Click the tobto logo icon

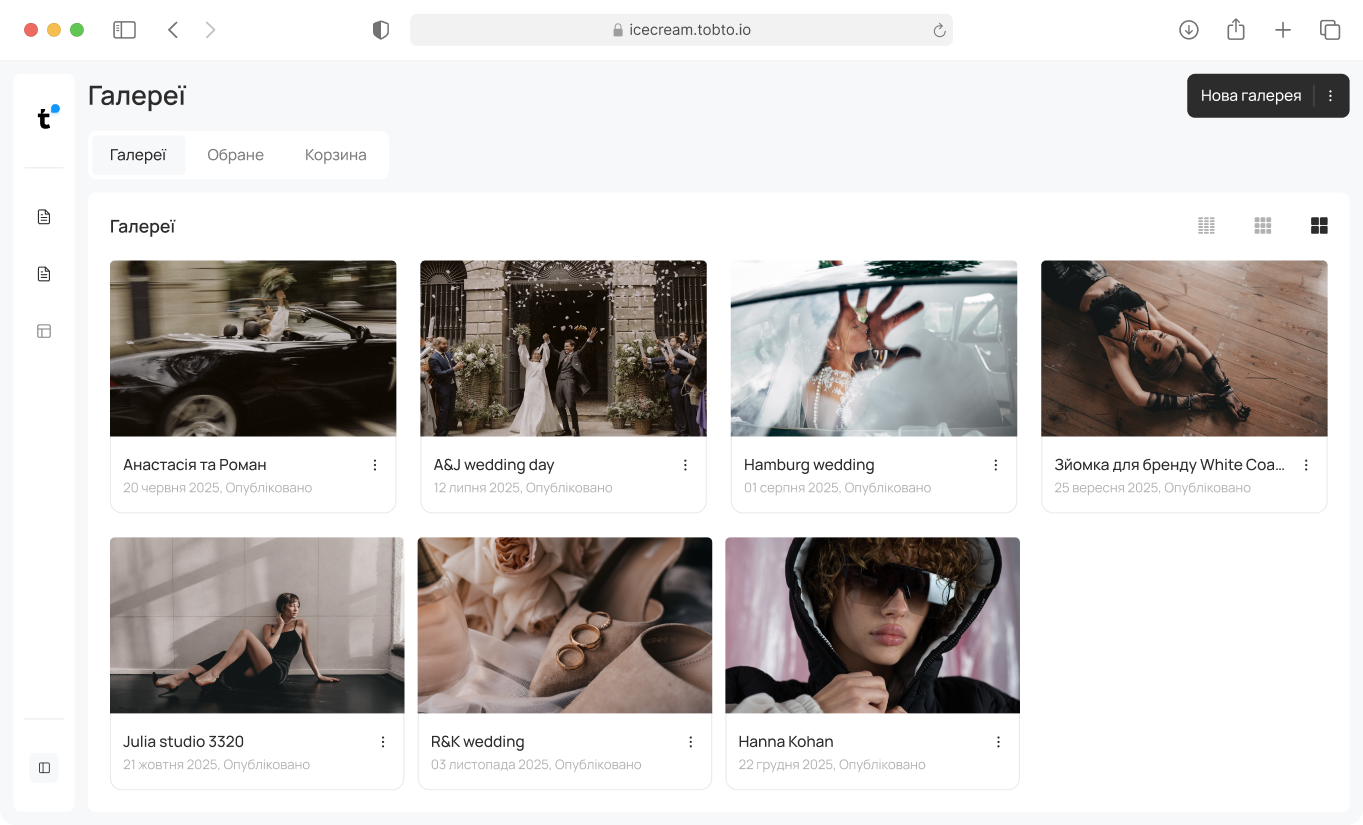pyautogui.click(x=46, y=118)
